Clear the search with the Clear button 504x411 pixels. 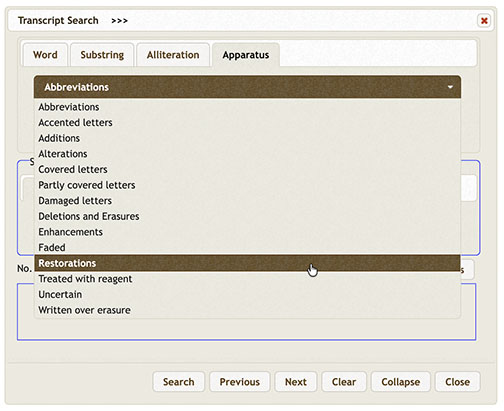tap(344, 382)
